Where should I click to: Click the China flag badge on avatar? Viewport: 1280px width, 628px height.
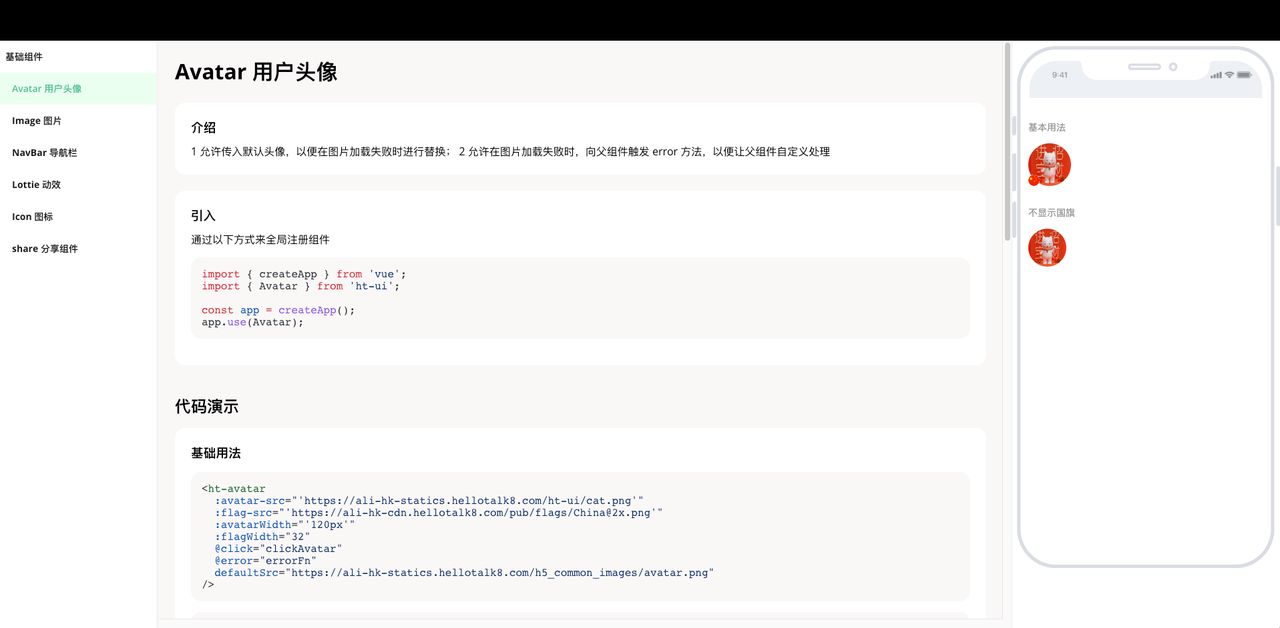pos(1034,180)
